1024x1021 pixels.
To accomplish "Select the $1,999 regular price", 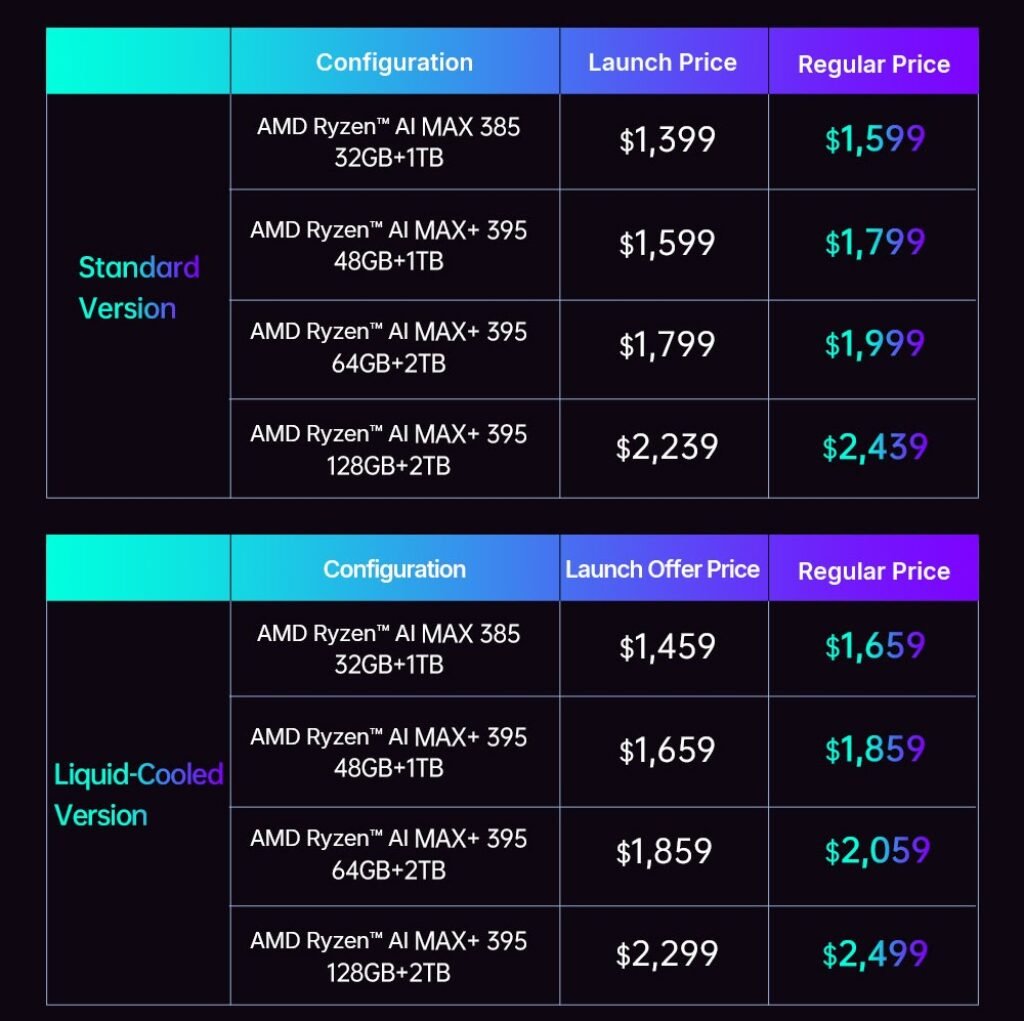I will 875,344.
